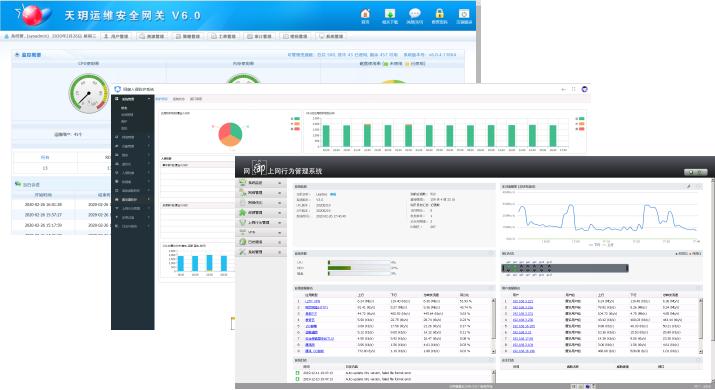The height and width of the screenshot is (390, 715).
Task: Open 策略管理 menu in gateway toolbar
Action: [x=188, y=36]
